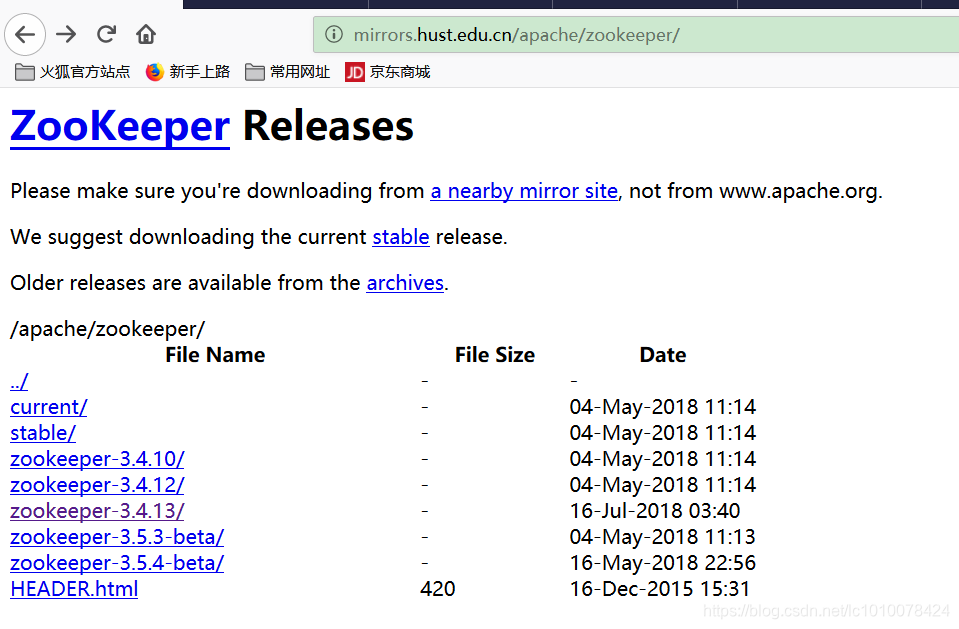Image resolution: width=959 pixels, height=629 pixels.
Task: Reload the page with the refresh icon
Action: (106, 34)
